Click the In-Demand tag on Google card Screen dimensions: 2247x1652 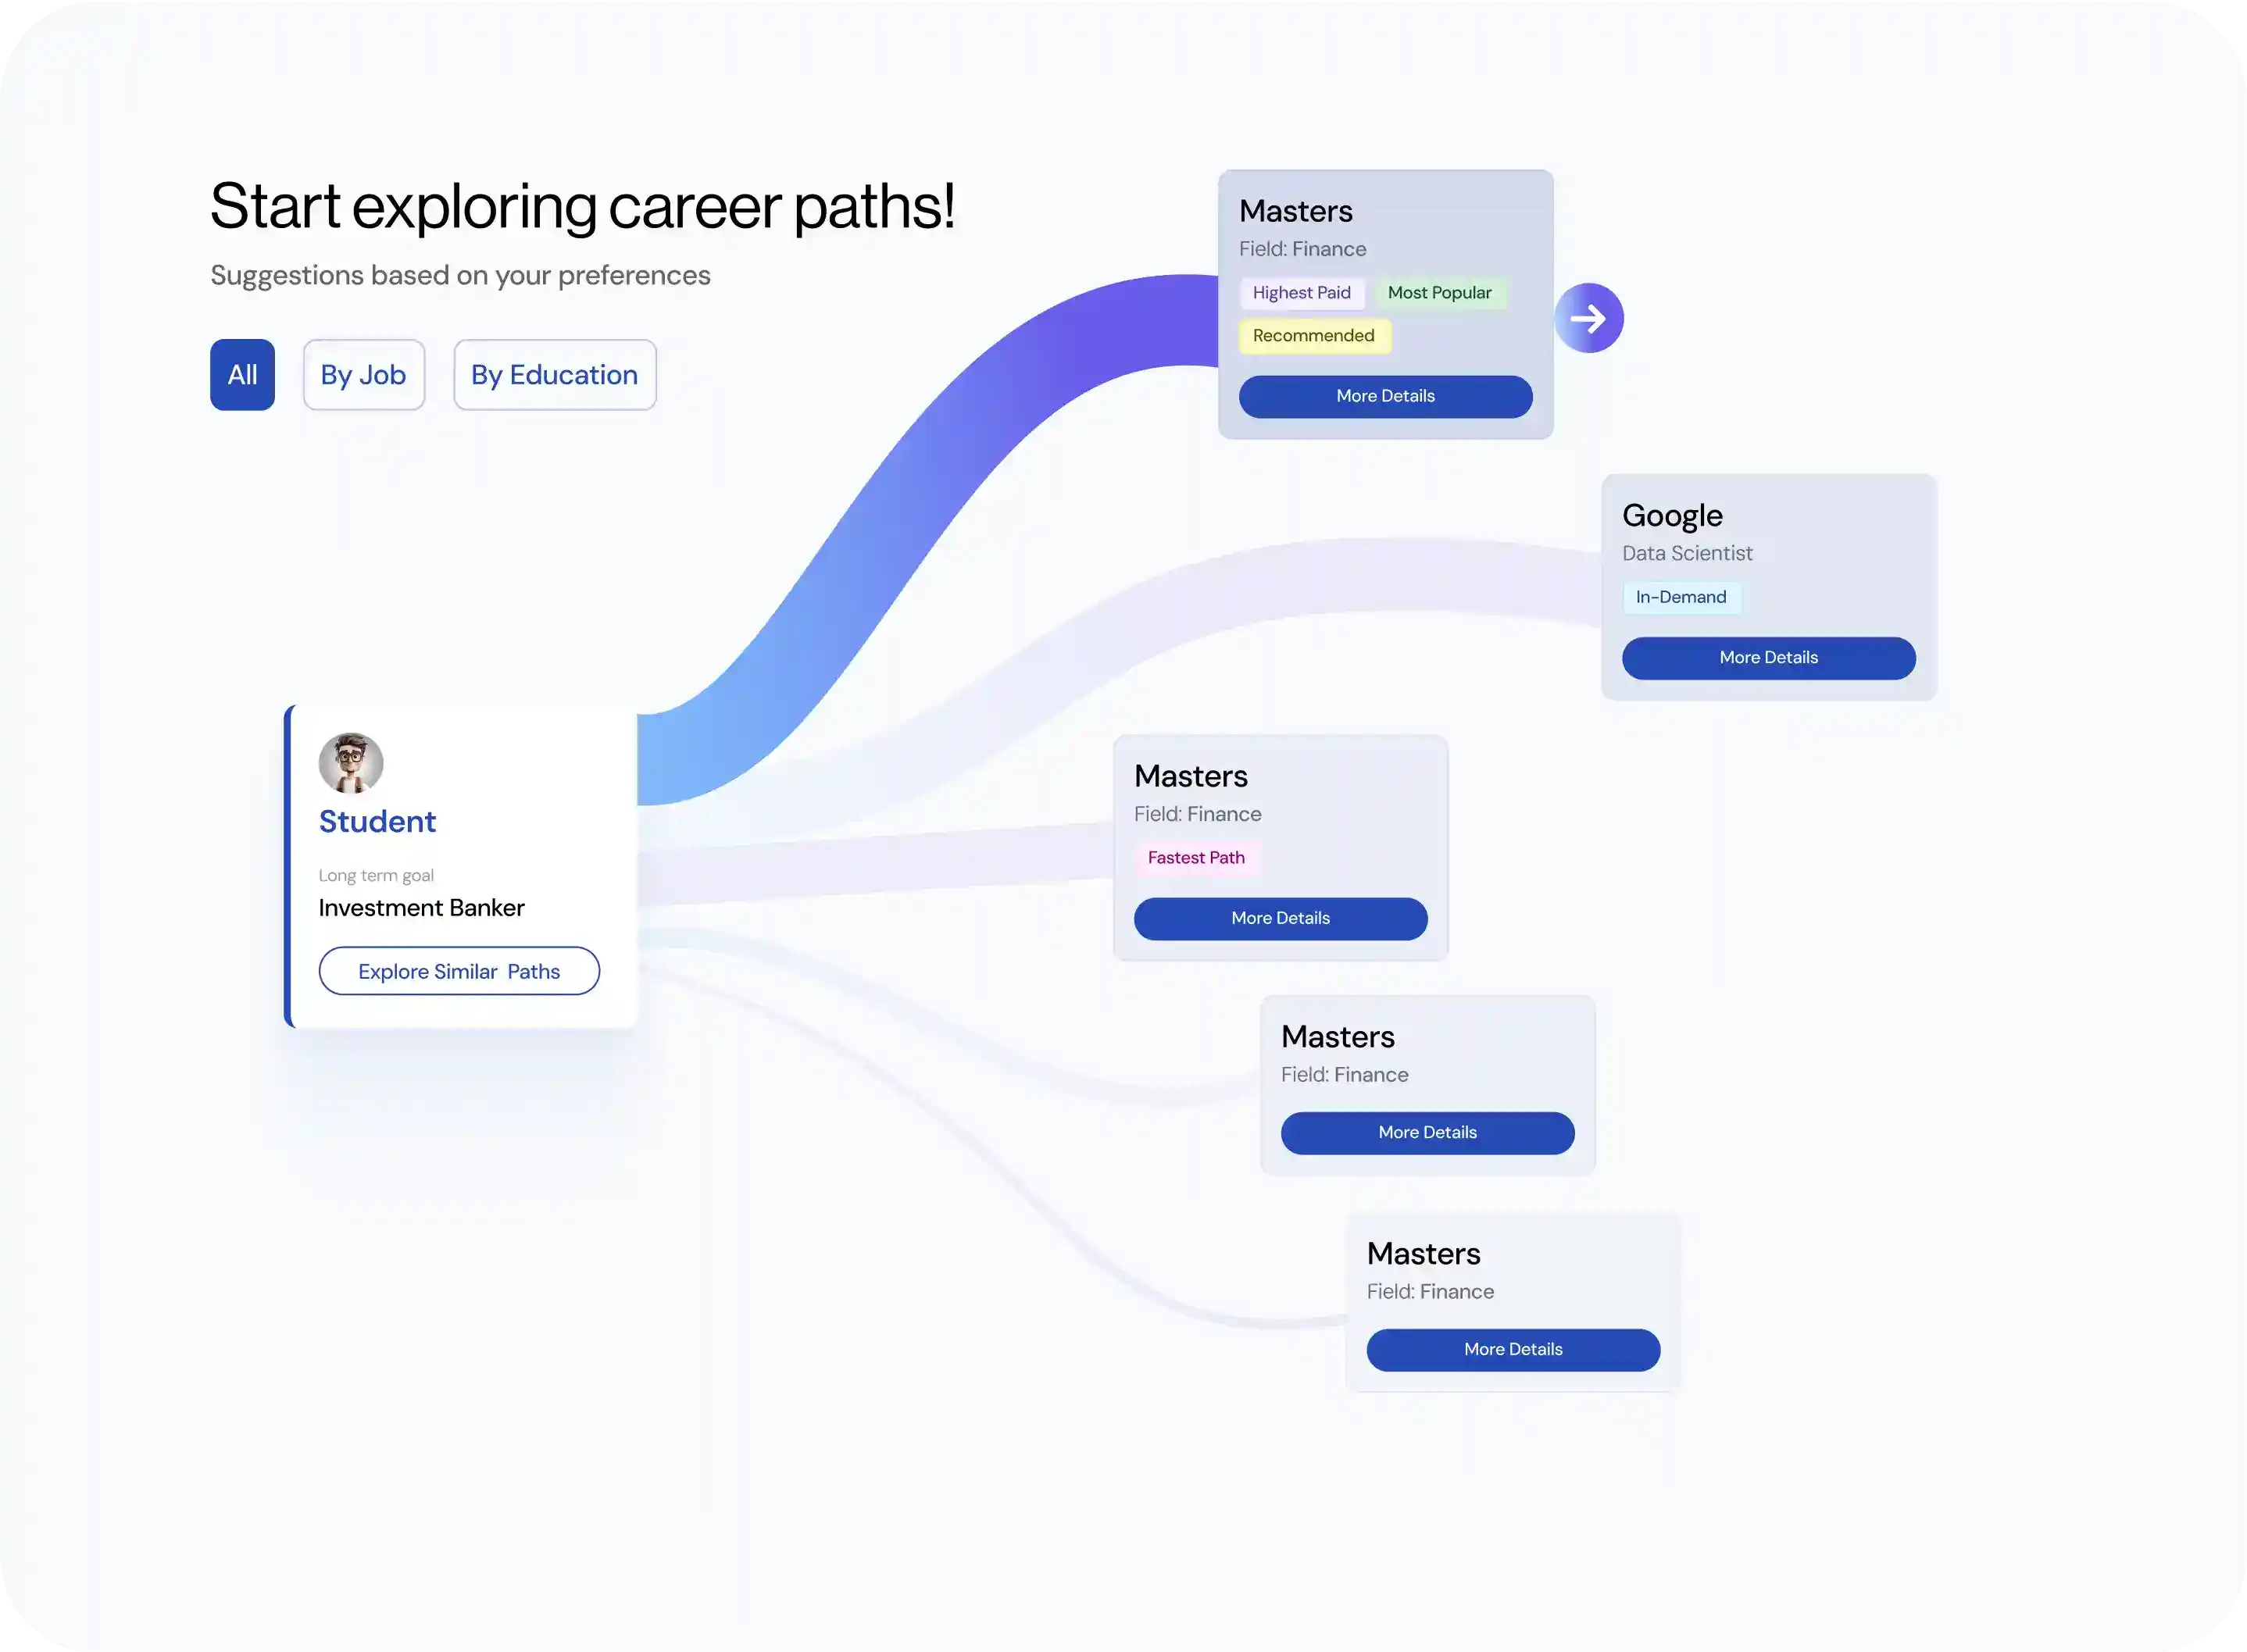click(x=1682, y=597)
